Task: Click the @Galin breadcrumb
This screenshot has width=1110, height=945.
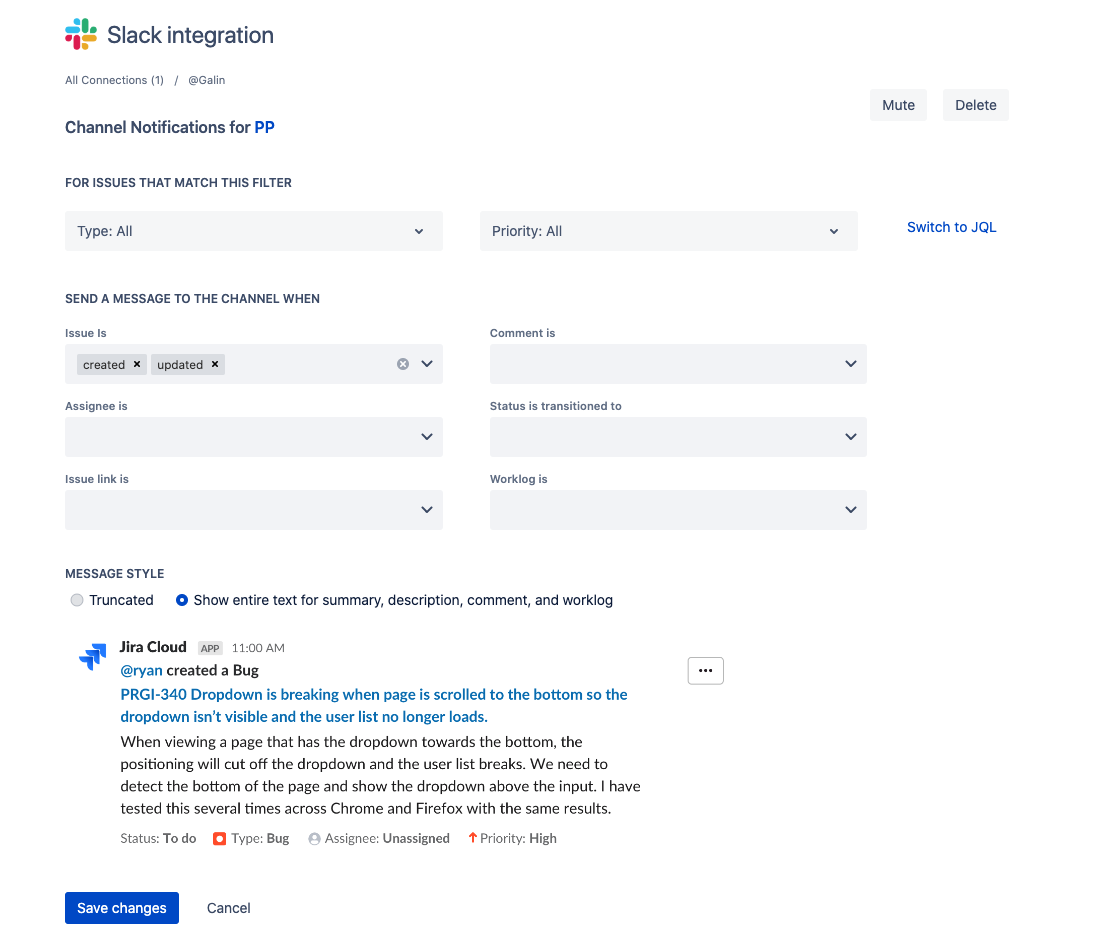Action: pos(207,80)
